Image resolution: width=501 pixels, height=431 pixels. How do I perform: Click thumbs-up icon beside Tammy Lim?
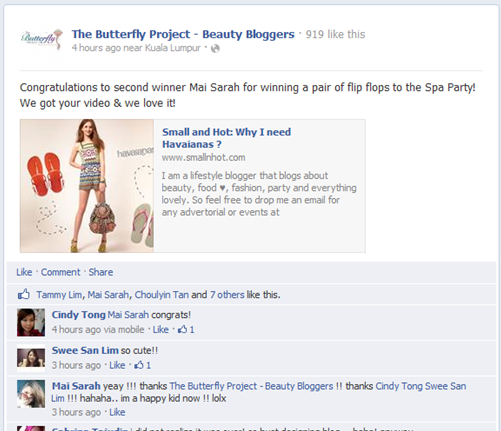[24, 294]
